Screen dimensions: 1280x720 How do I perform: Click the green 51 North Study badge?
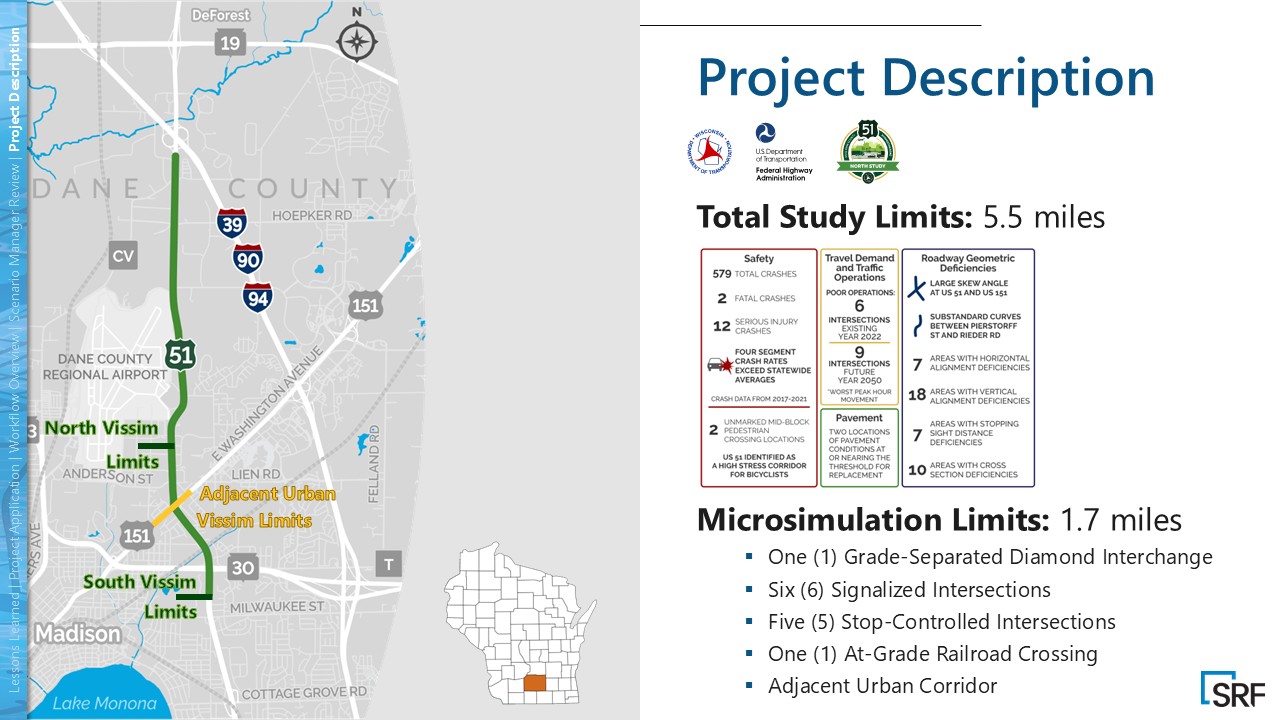867,151
